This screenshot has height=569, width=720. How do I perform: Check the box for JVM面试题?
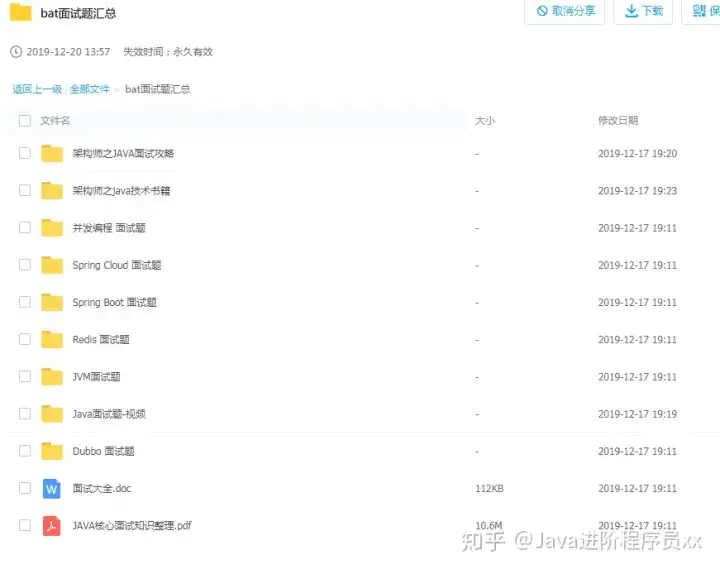pos(25,376)
